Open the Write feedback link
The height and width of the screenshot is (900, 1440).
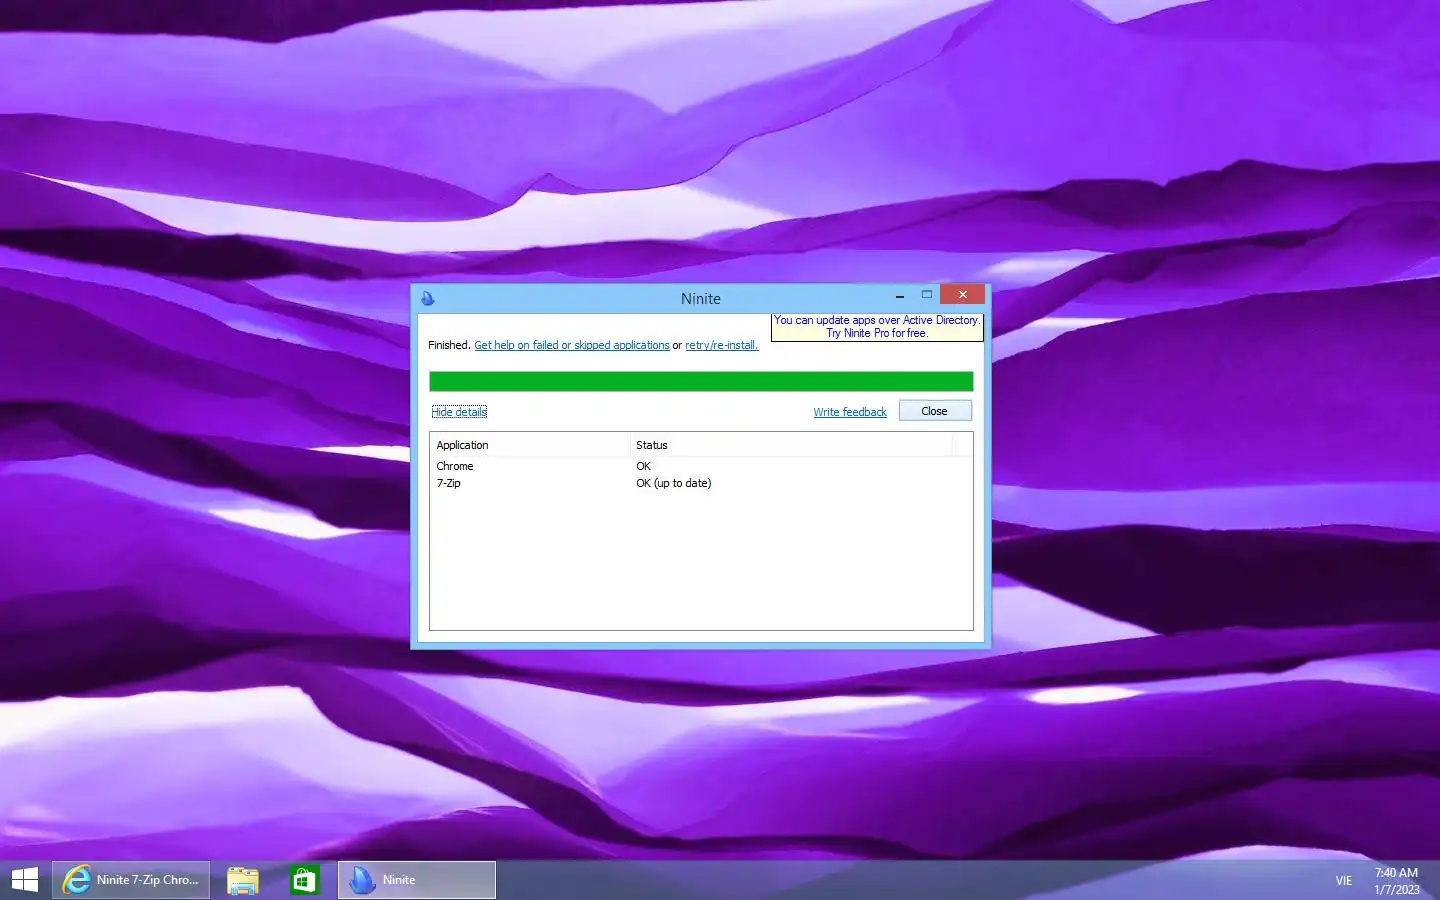point(850,412)
